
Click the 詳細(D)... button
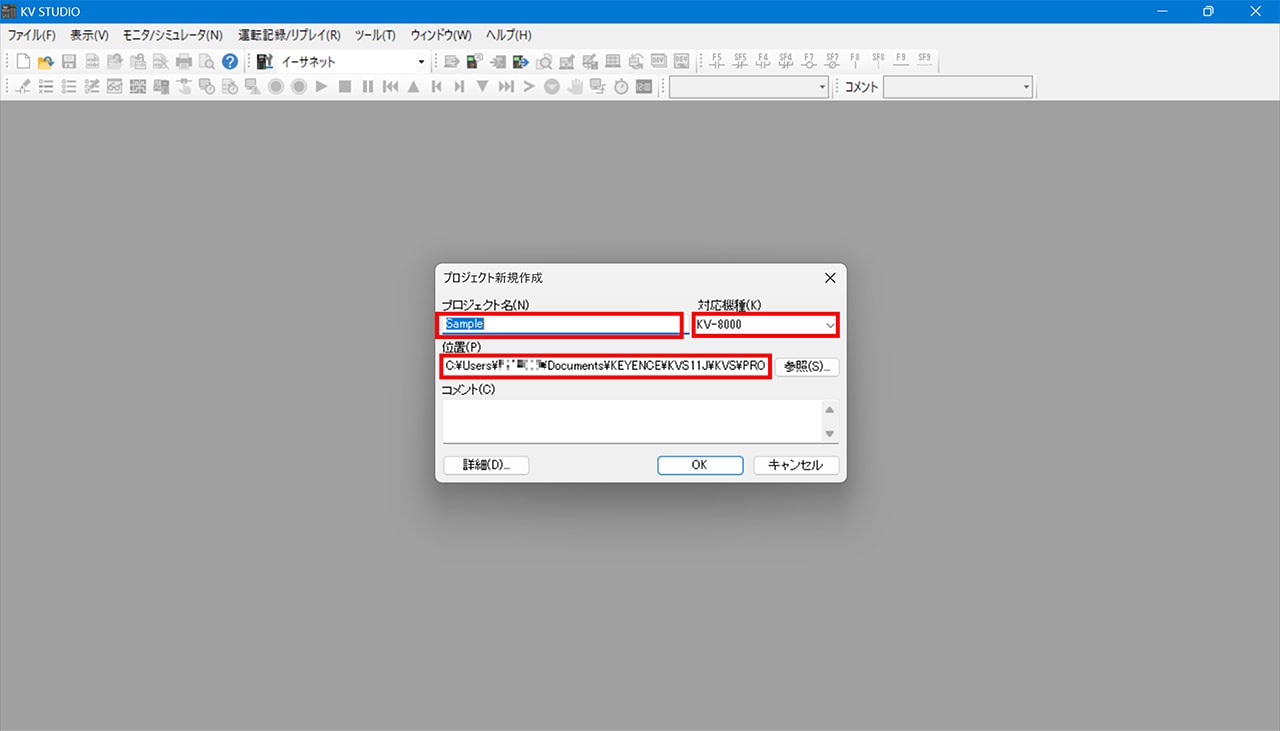(486, 465)
